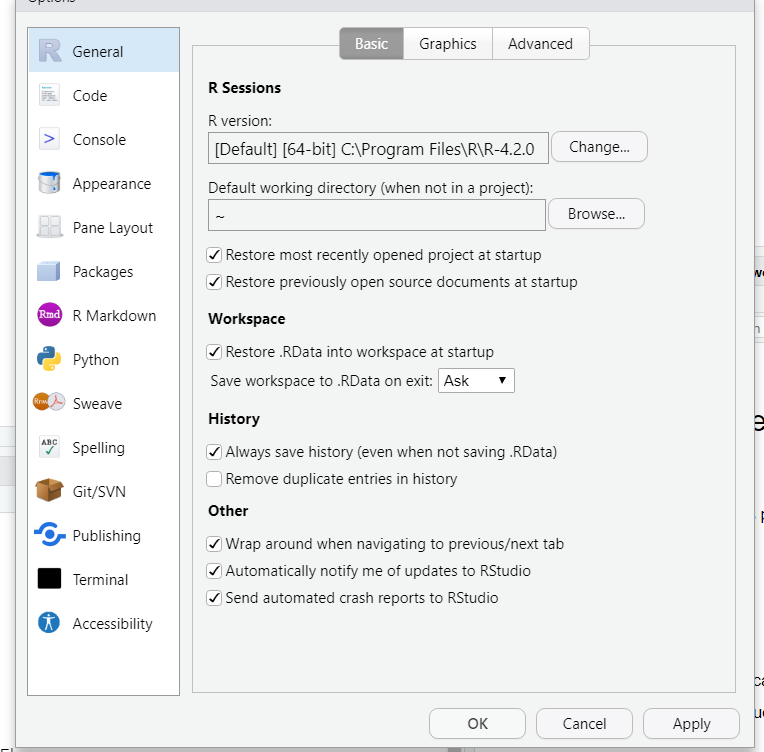Screen dimensions: 764x752
Task: Disable automatic RStudio update notifications
Action: click(214, 571)
